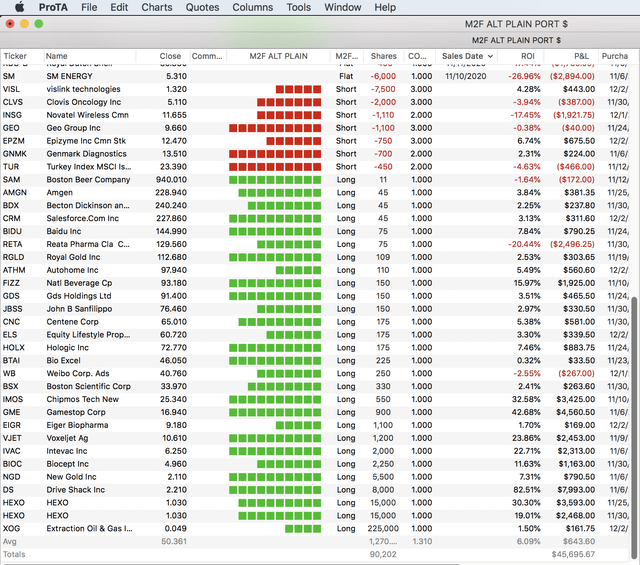Screen dimensions: 640x565
Task: Sort by the Ticker column header
Action: [15, 56]
